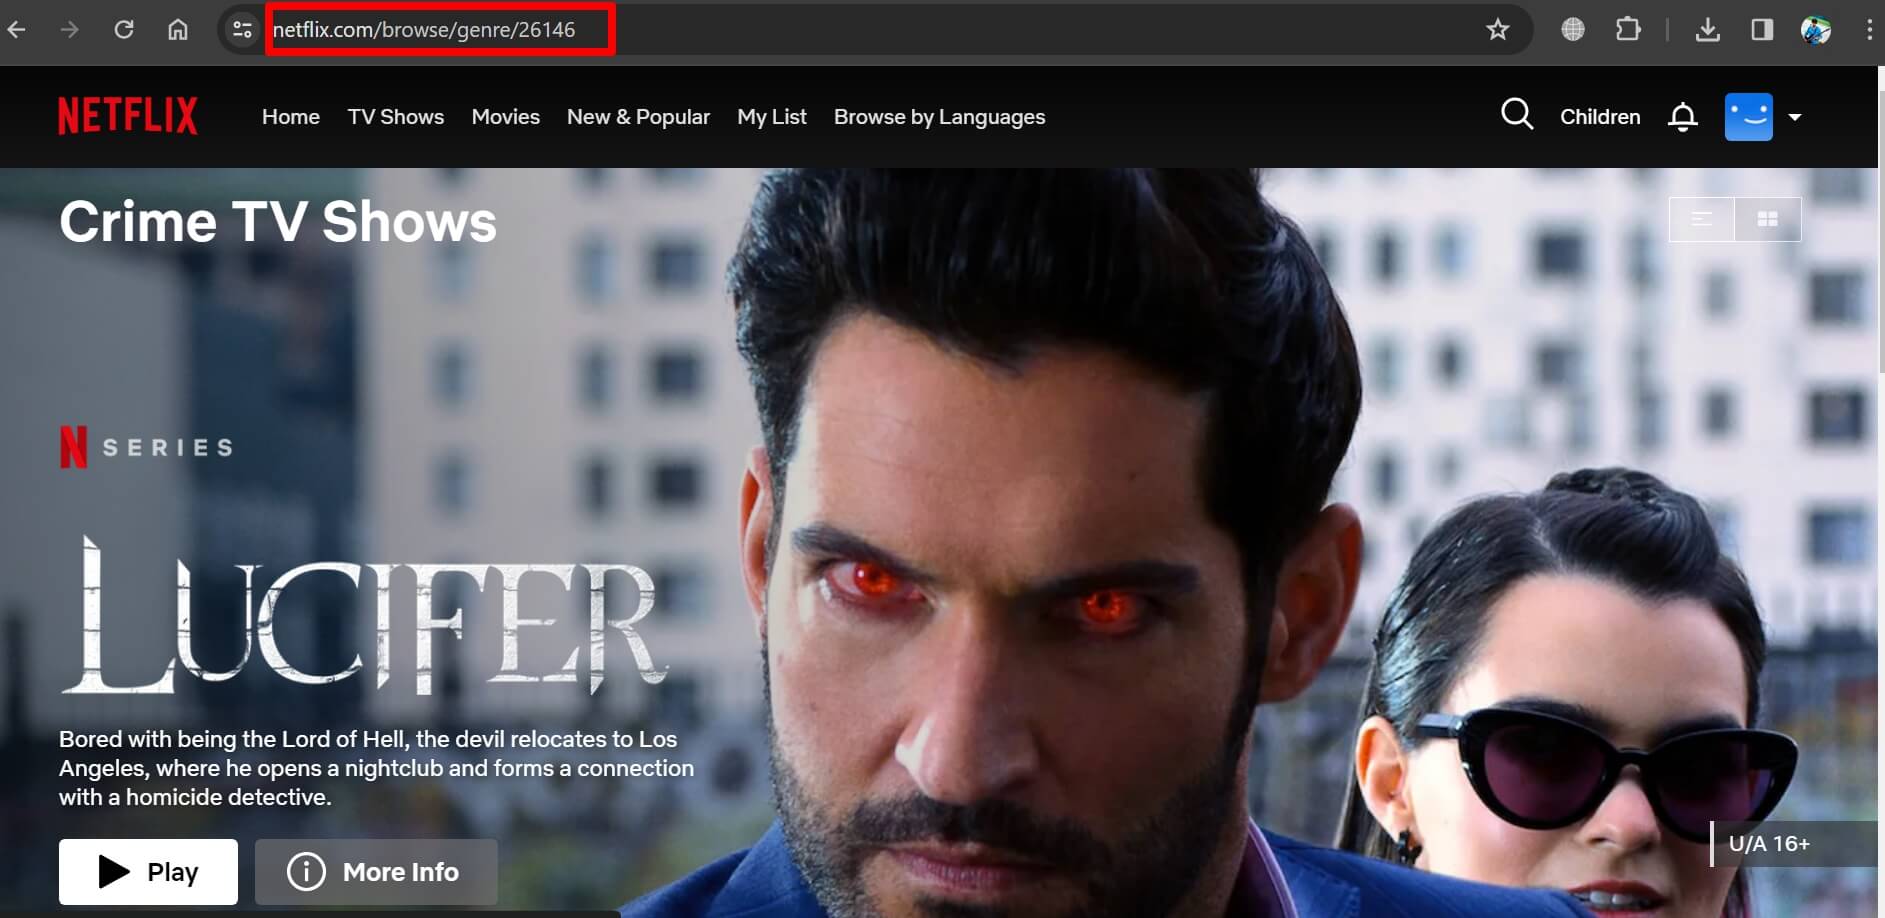Toggle the browser side panel icon
The height and width of the screenshot is (918, 1885).
pos(1762,30)
